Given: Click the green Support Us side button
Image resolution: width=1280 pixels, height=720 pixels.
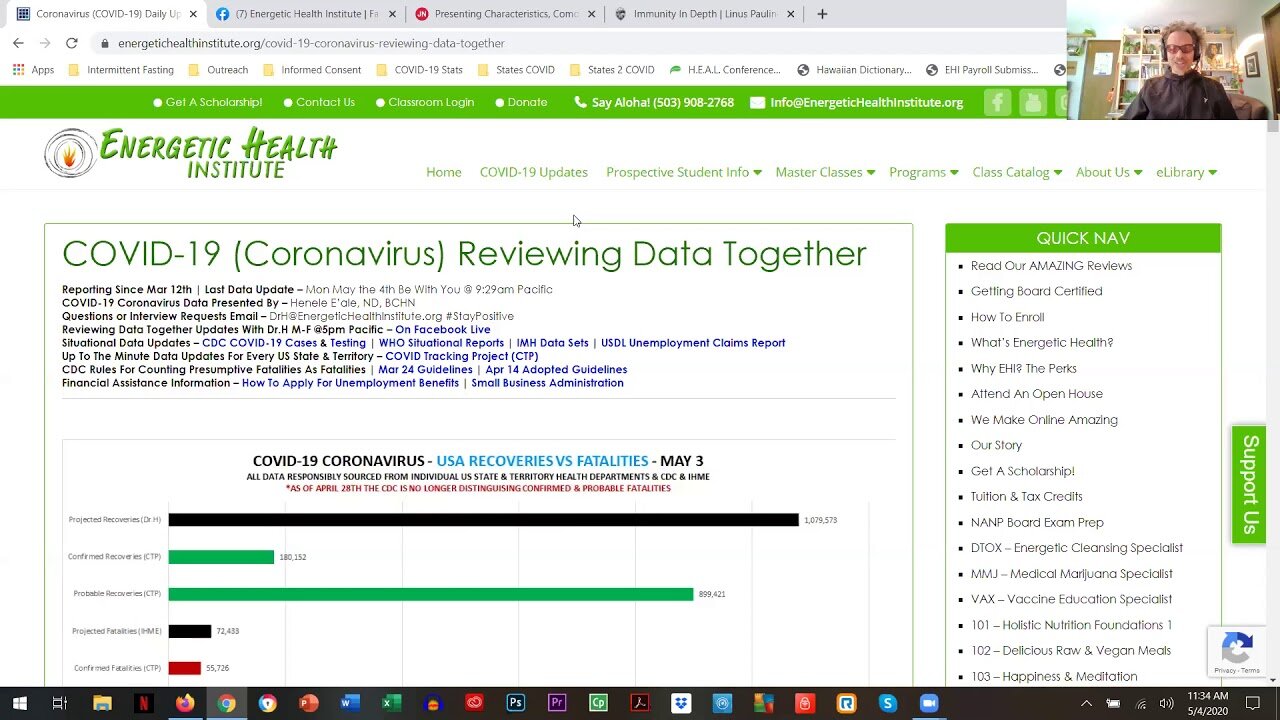Looking at the screenshot, I should pyautogui.click(x=1249, y=485).
